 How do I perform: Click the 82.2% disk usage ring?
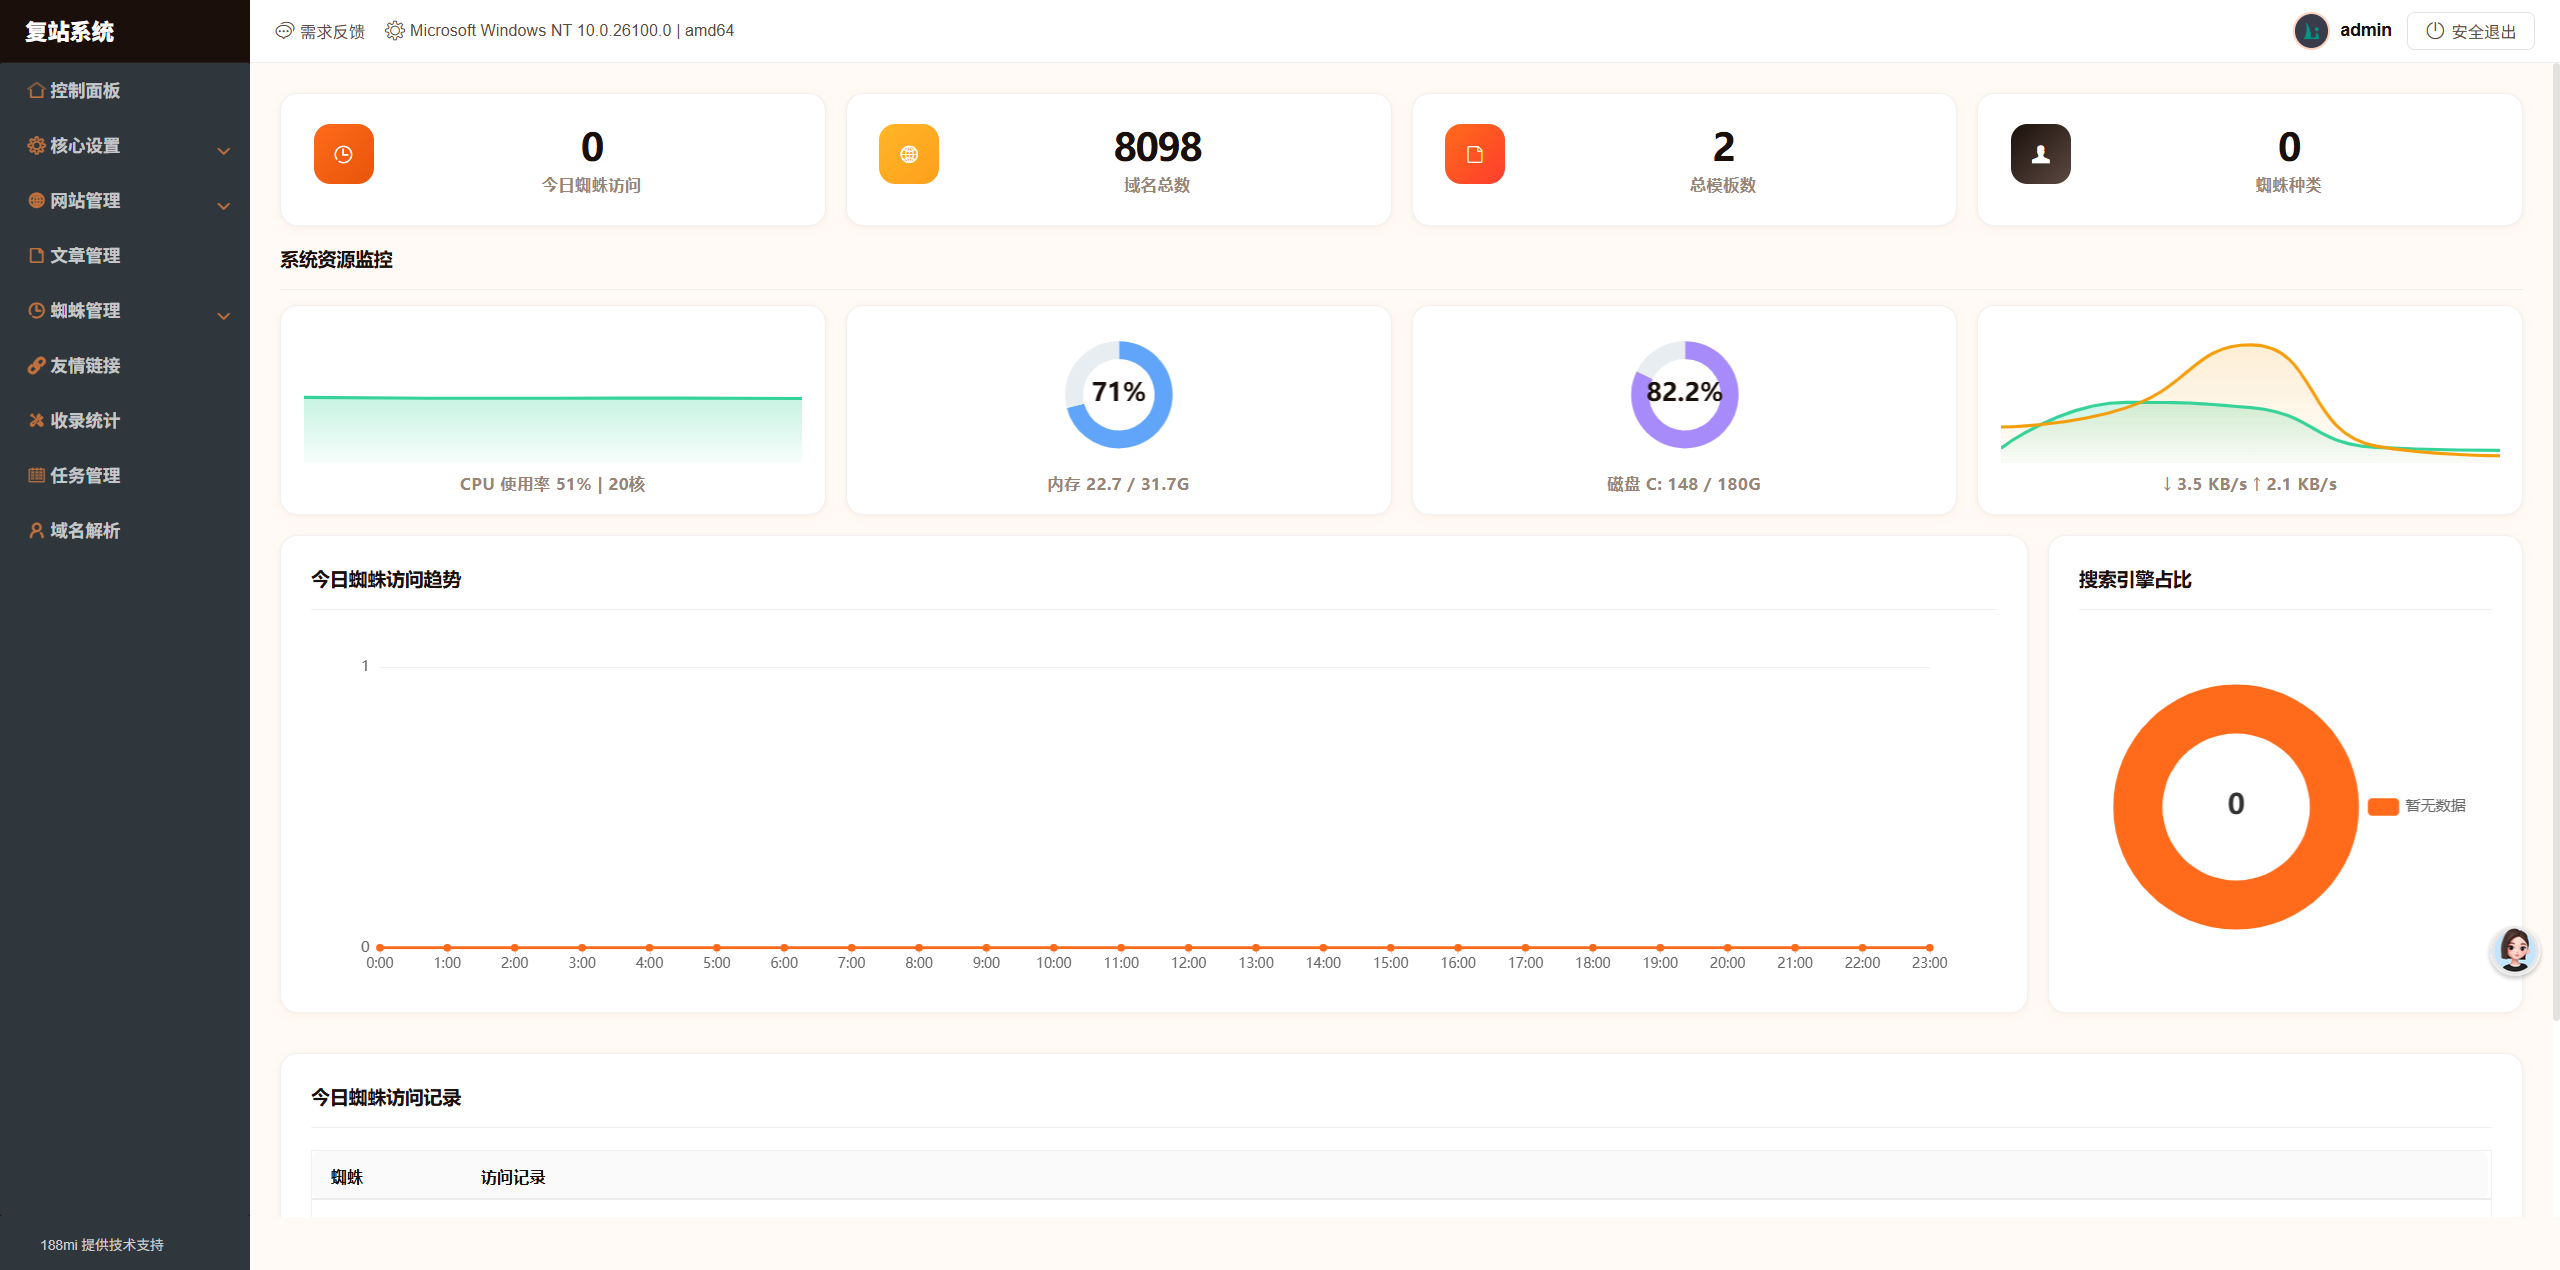coord(1684,394)
